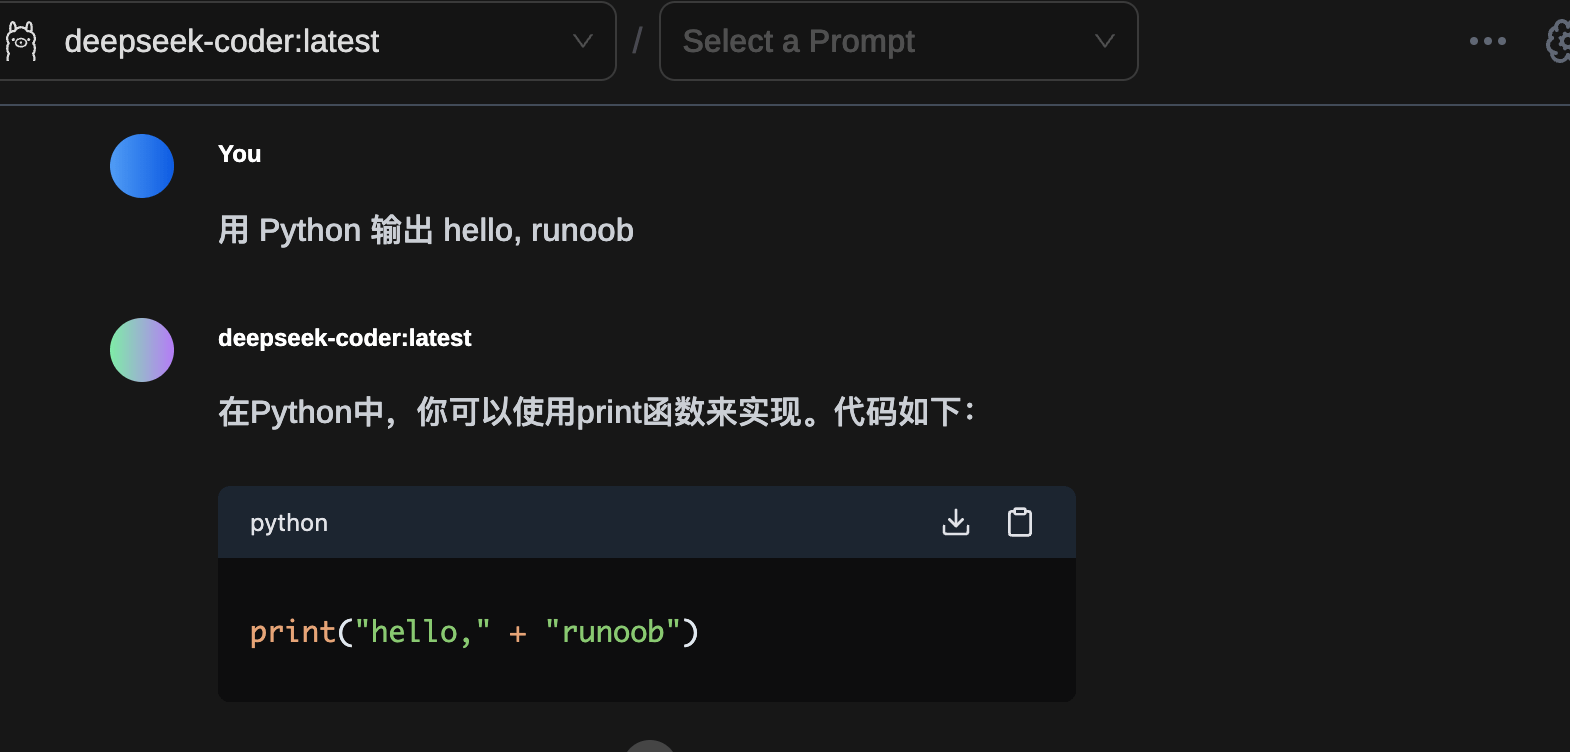This screenshot has width=1570, height=752.
Task: Copy the code block to clipboard
Action: (x=1019, y=522)
